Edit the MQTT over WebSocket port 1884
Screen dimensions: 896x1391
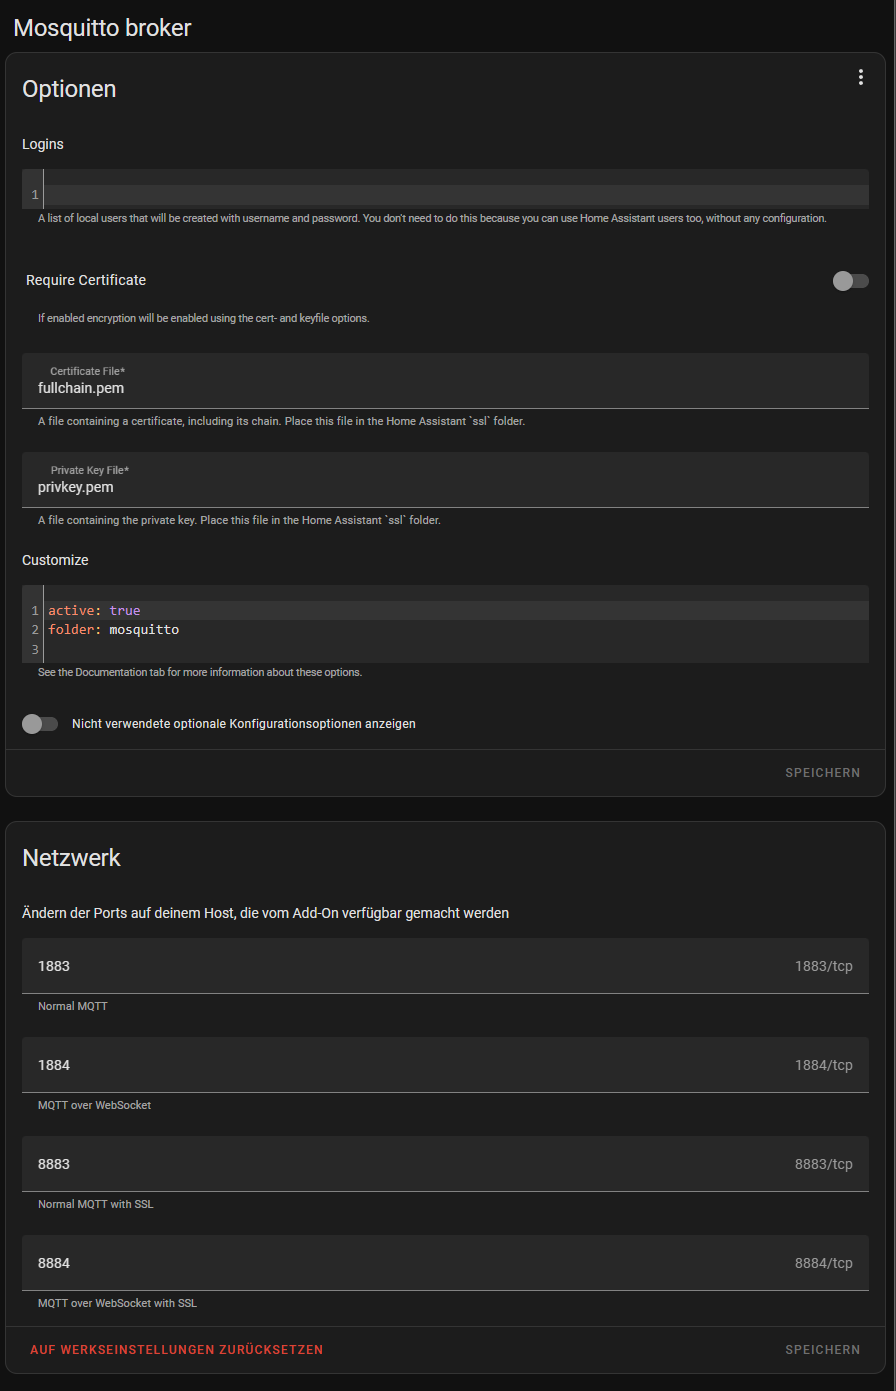[x=400, y=1065]
